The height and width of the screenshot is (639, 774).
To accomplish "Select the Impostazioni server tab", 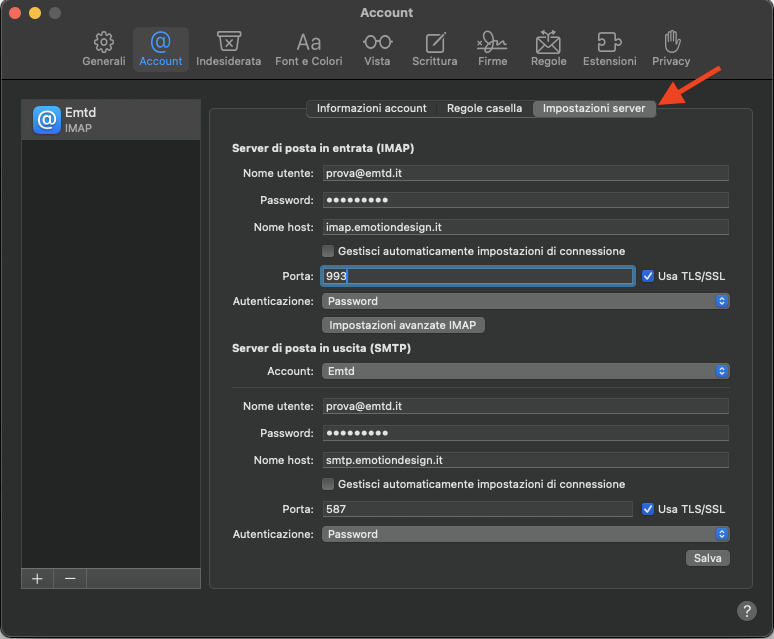I will [x=594, y=109].
